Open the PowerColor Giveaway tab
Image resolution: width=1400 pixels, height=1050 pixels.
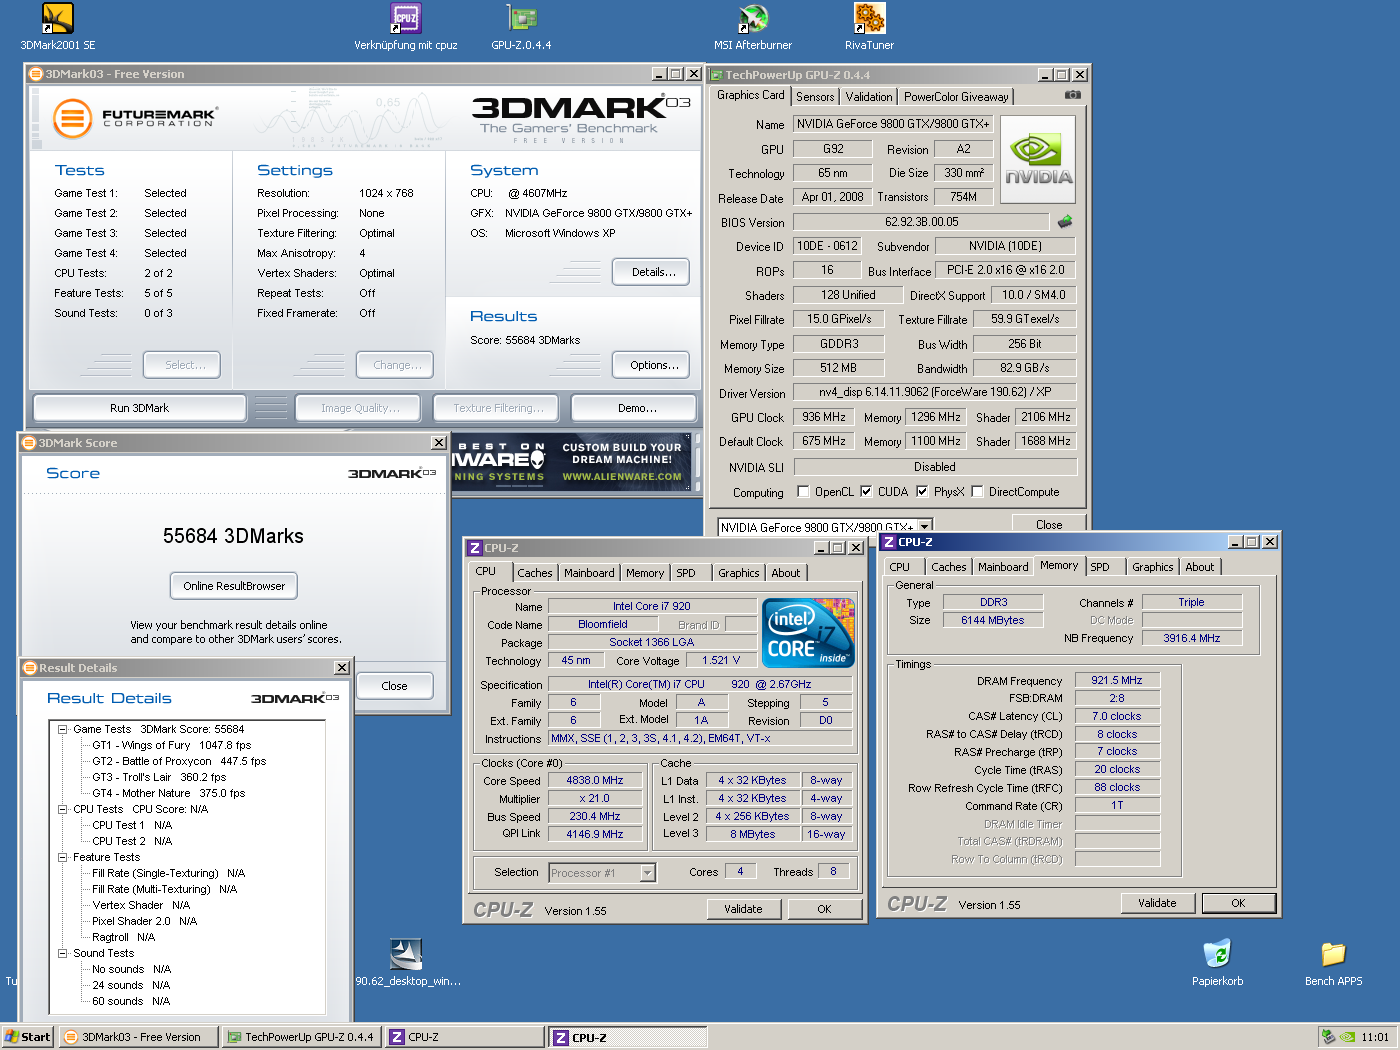pos(956,97)
